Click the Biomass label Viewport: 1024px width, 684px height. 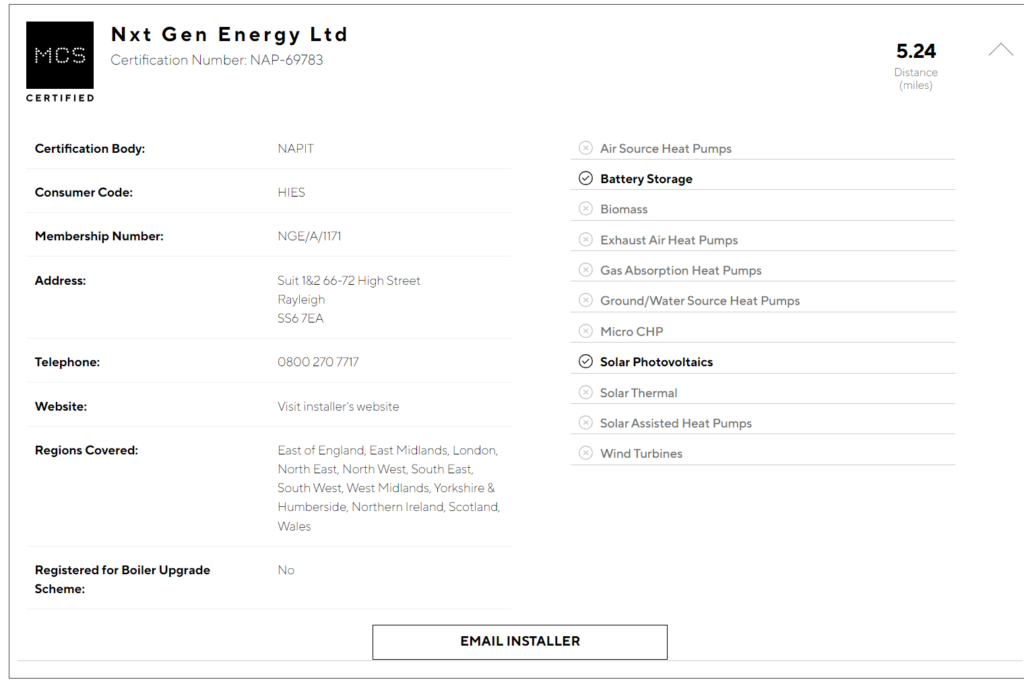pos(624,209)
